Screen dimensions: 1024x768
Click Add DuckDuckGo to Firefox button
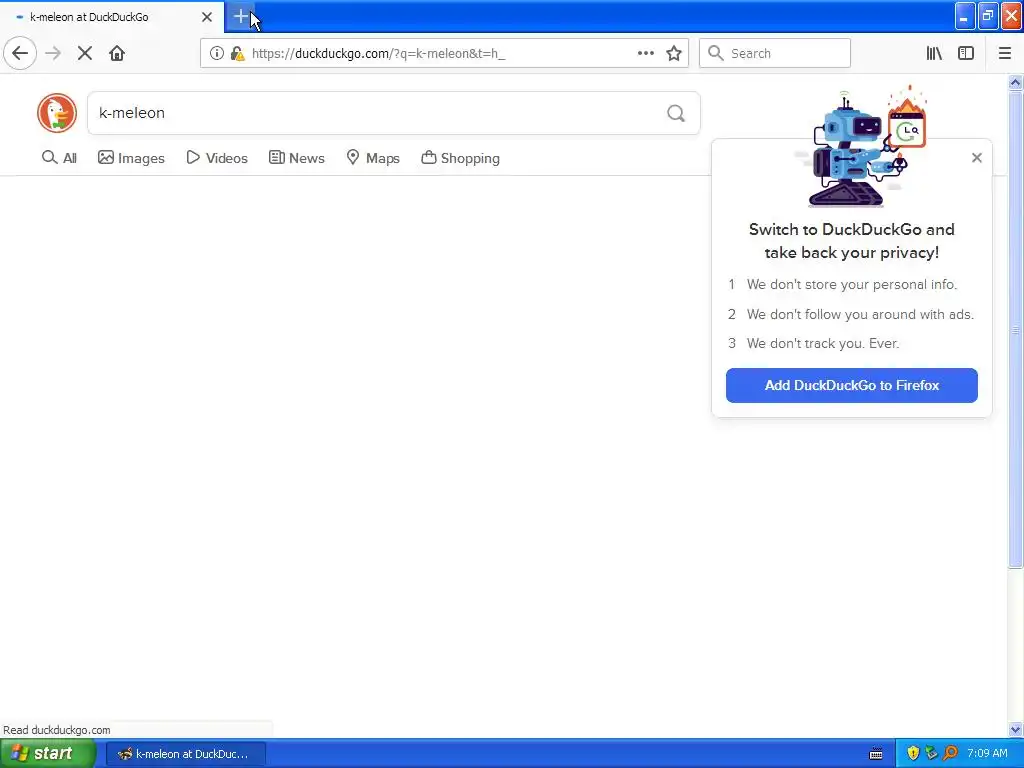point(852,385)
